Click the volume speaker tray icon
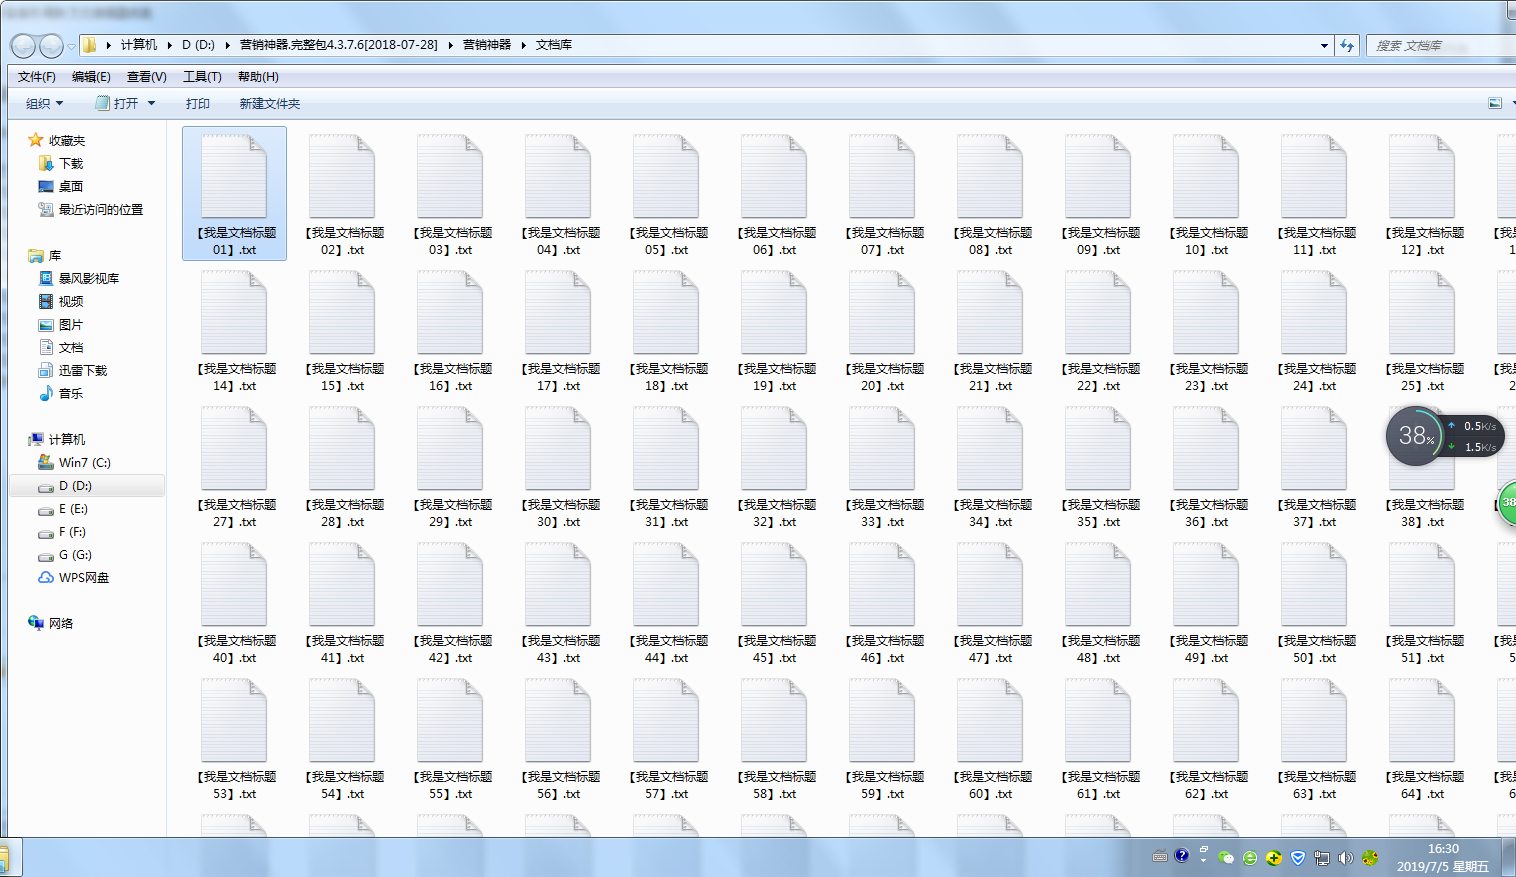1516x877 pixels. point(1345,857)
